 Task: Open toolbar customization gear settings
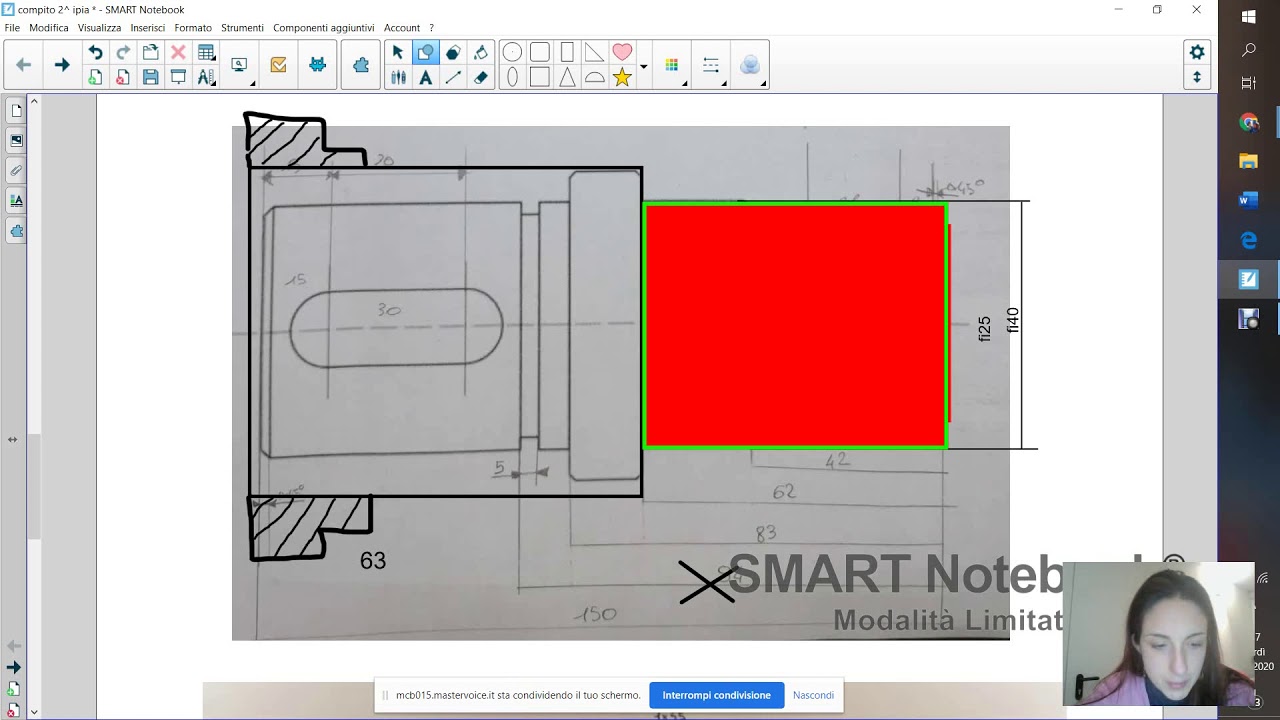click(x=1197, y=53)
